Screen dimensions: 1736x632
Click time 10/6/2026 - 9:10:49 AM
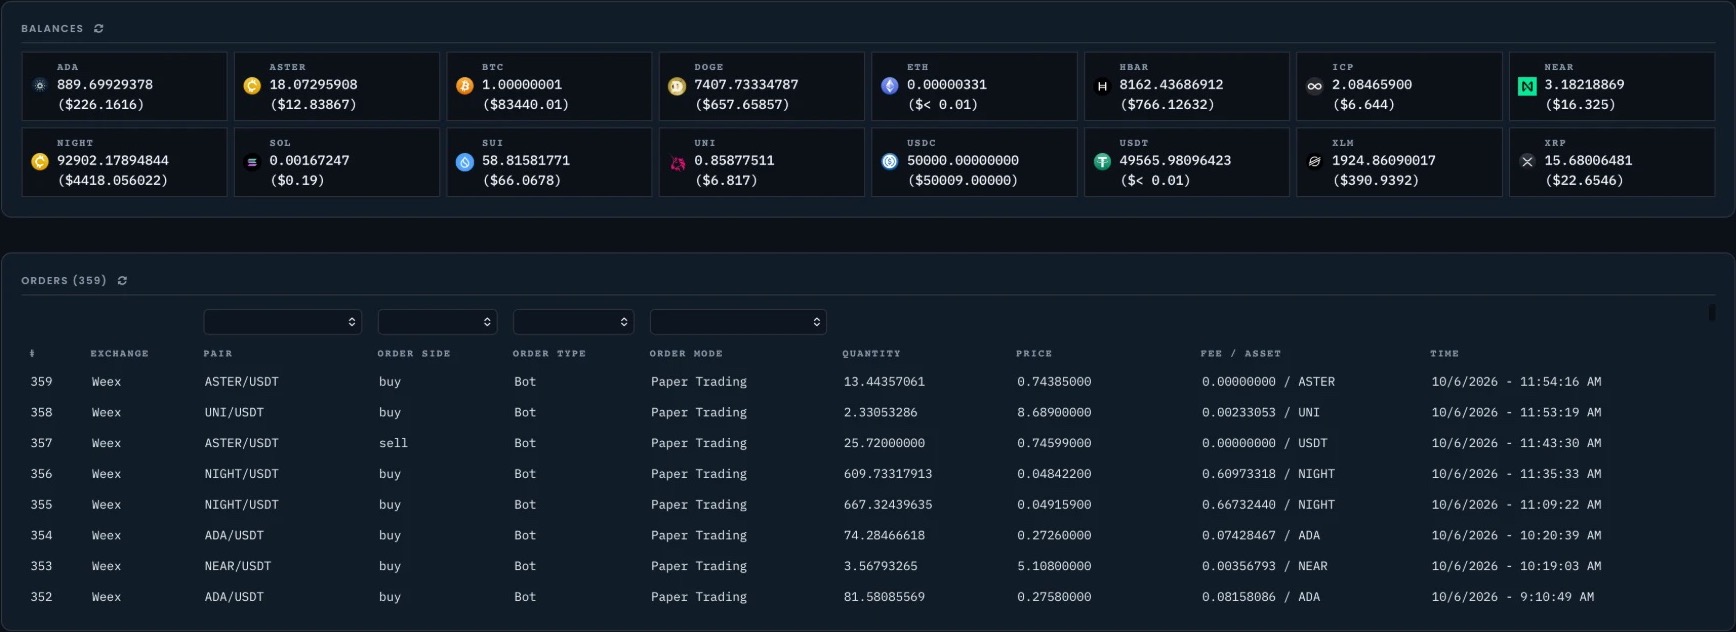[x=1512, y=597]
